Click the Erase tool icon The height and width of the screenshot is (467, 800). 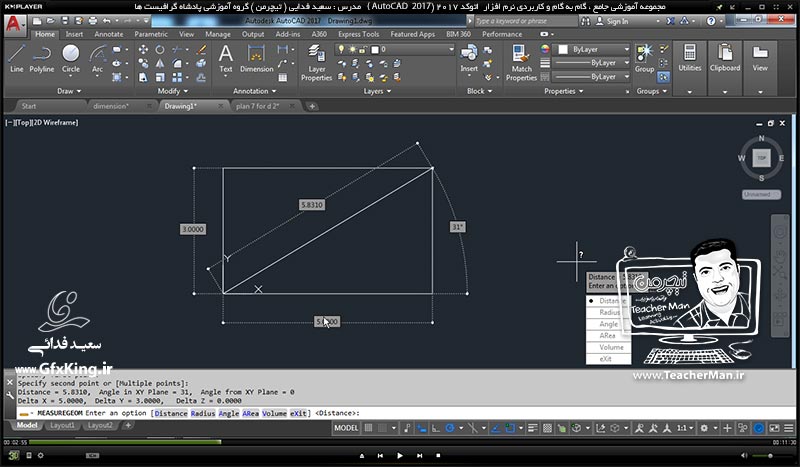point(202,50)
